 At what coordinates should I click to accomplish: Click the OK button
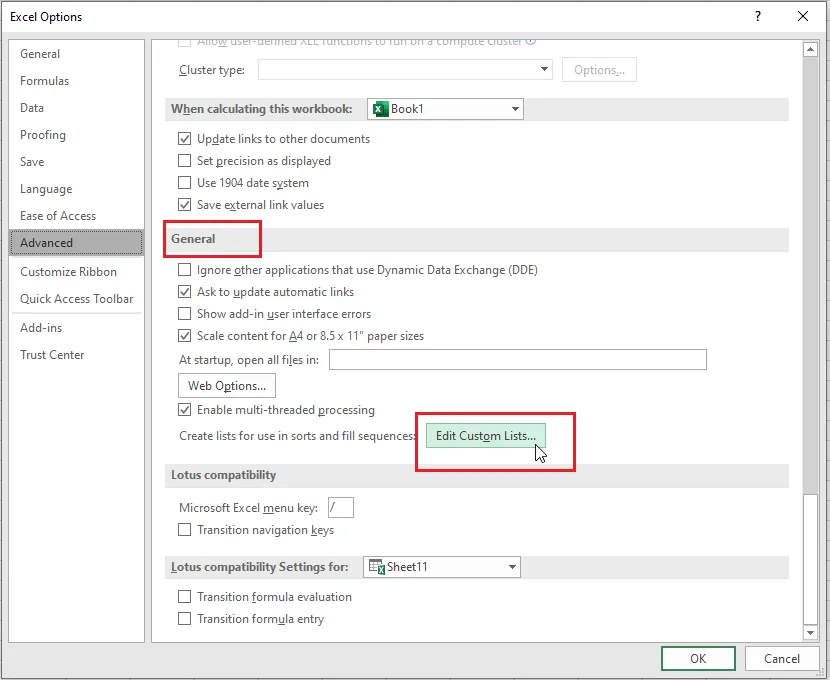698,658
